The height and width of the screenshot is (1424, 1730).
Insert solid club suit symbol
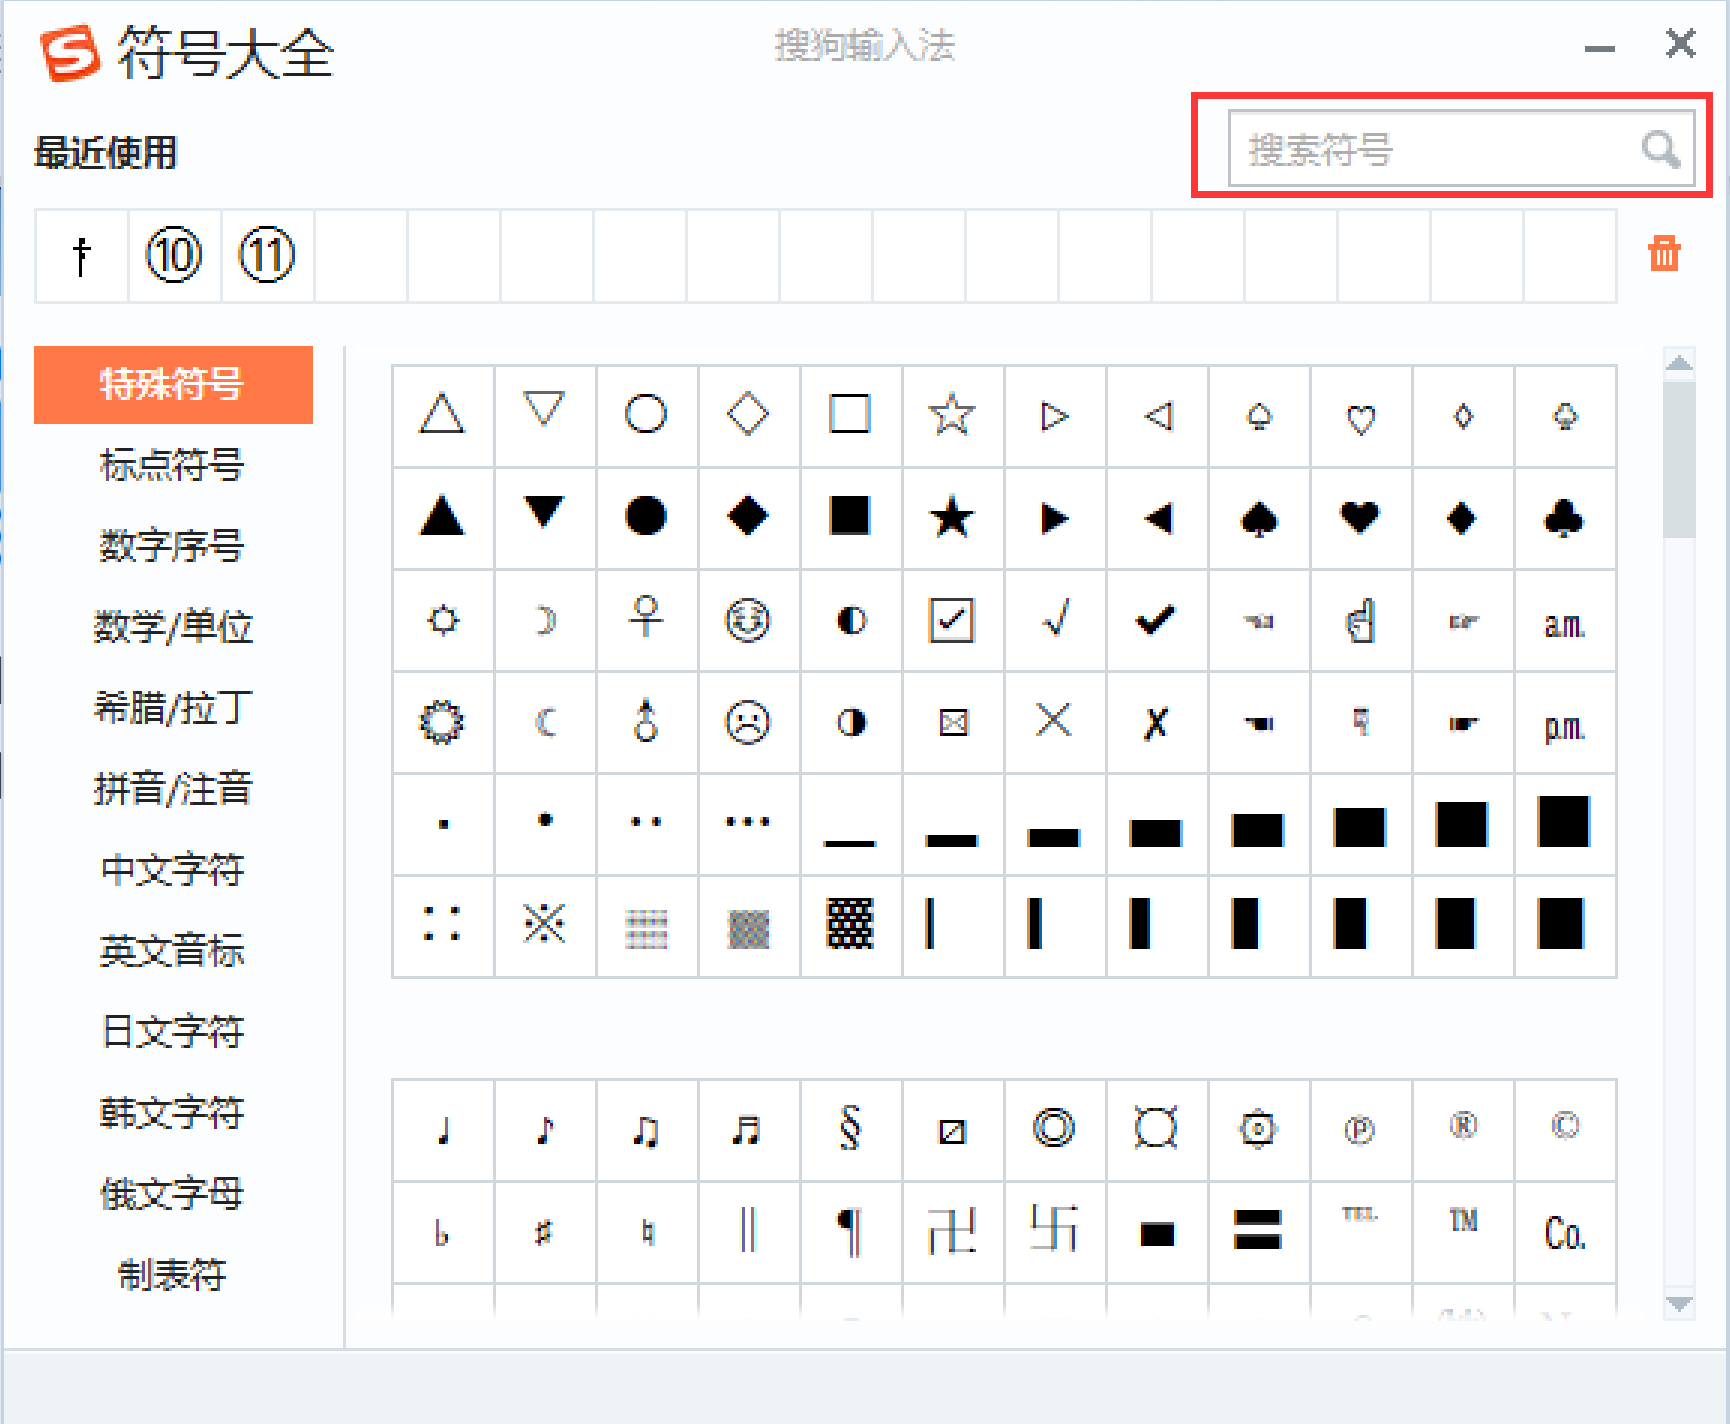1565,518
